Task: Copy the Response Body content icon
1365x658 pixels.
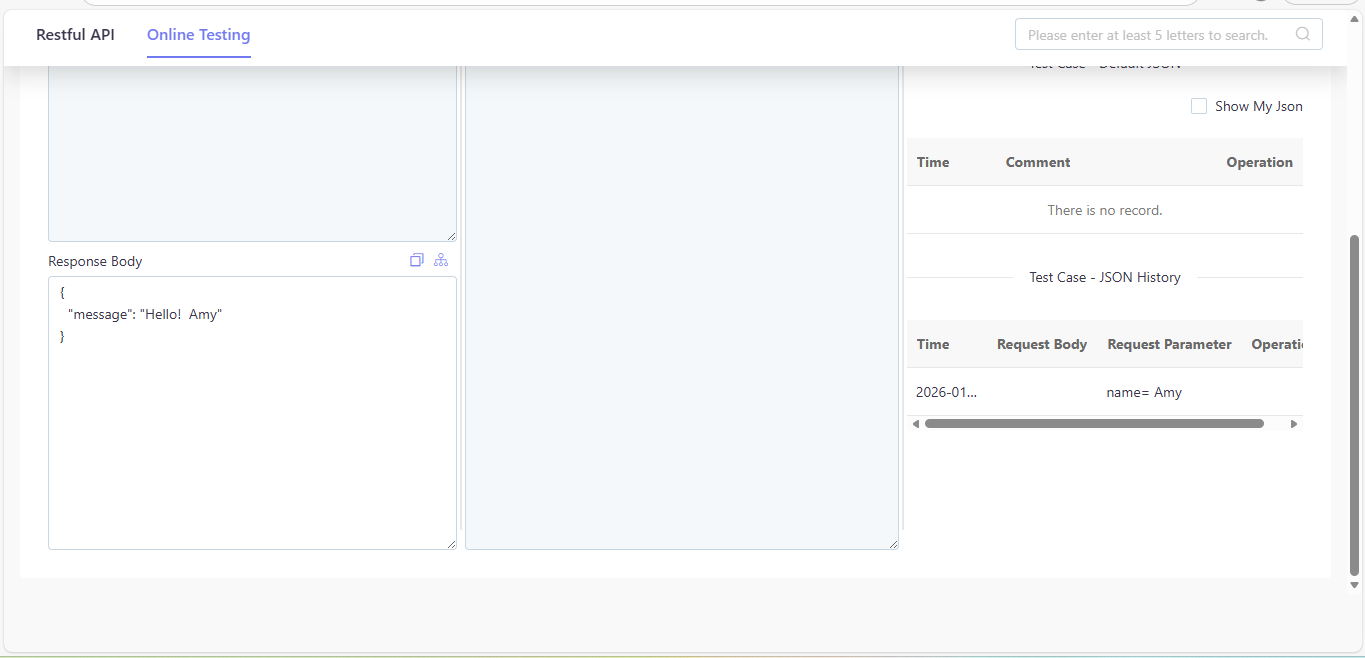Action: [x=417, y=260]
